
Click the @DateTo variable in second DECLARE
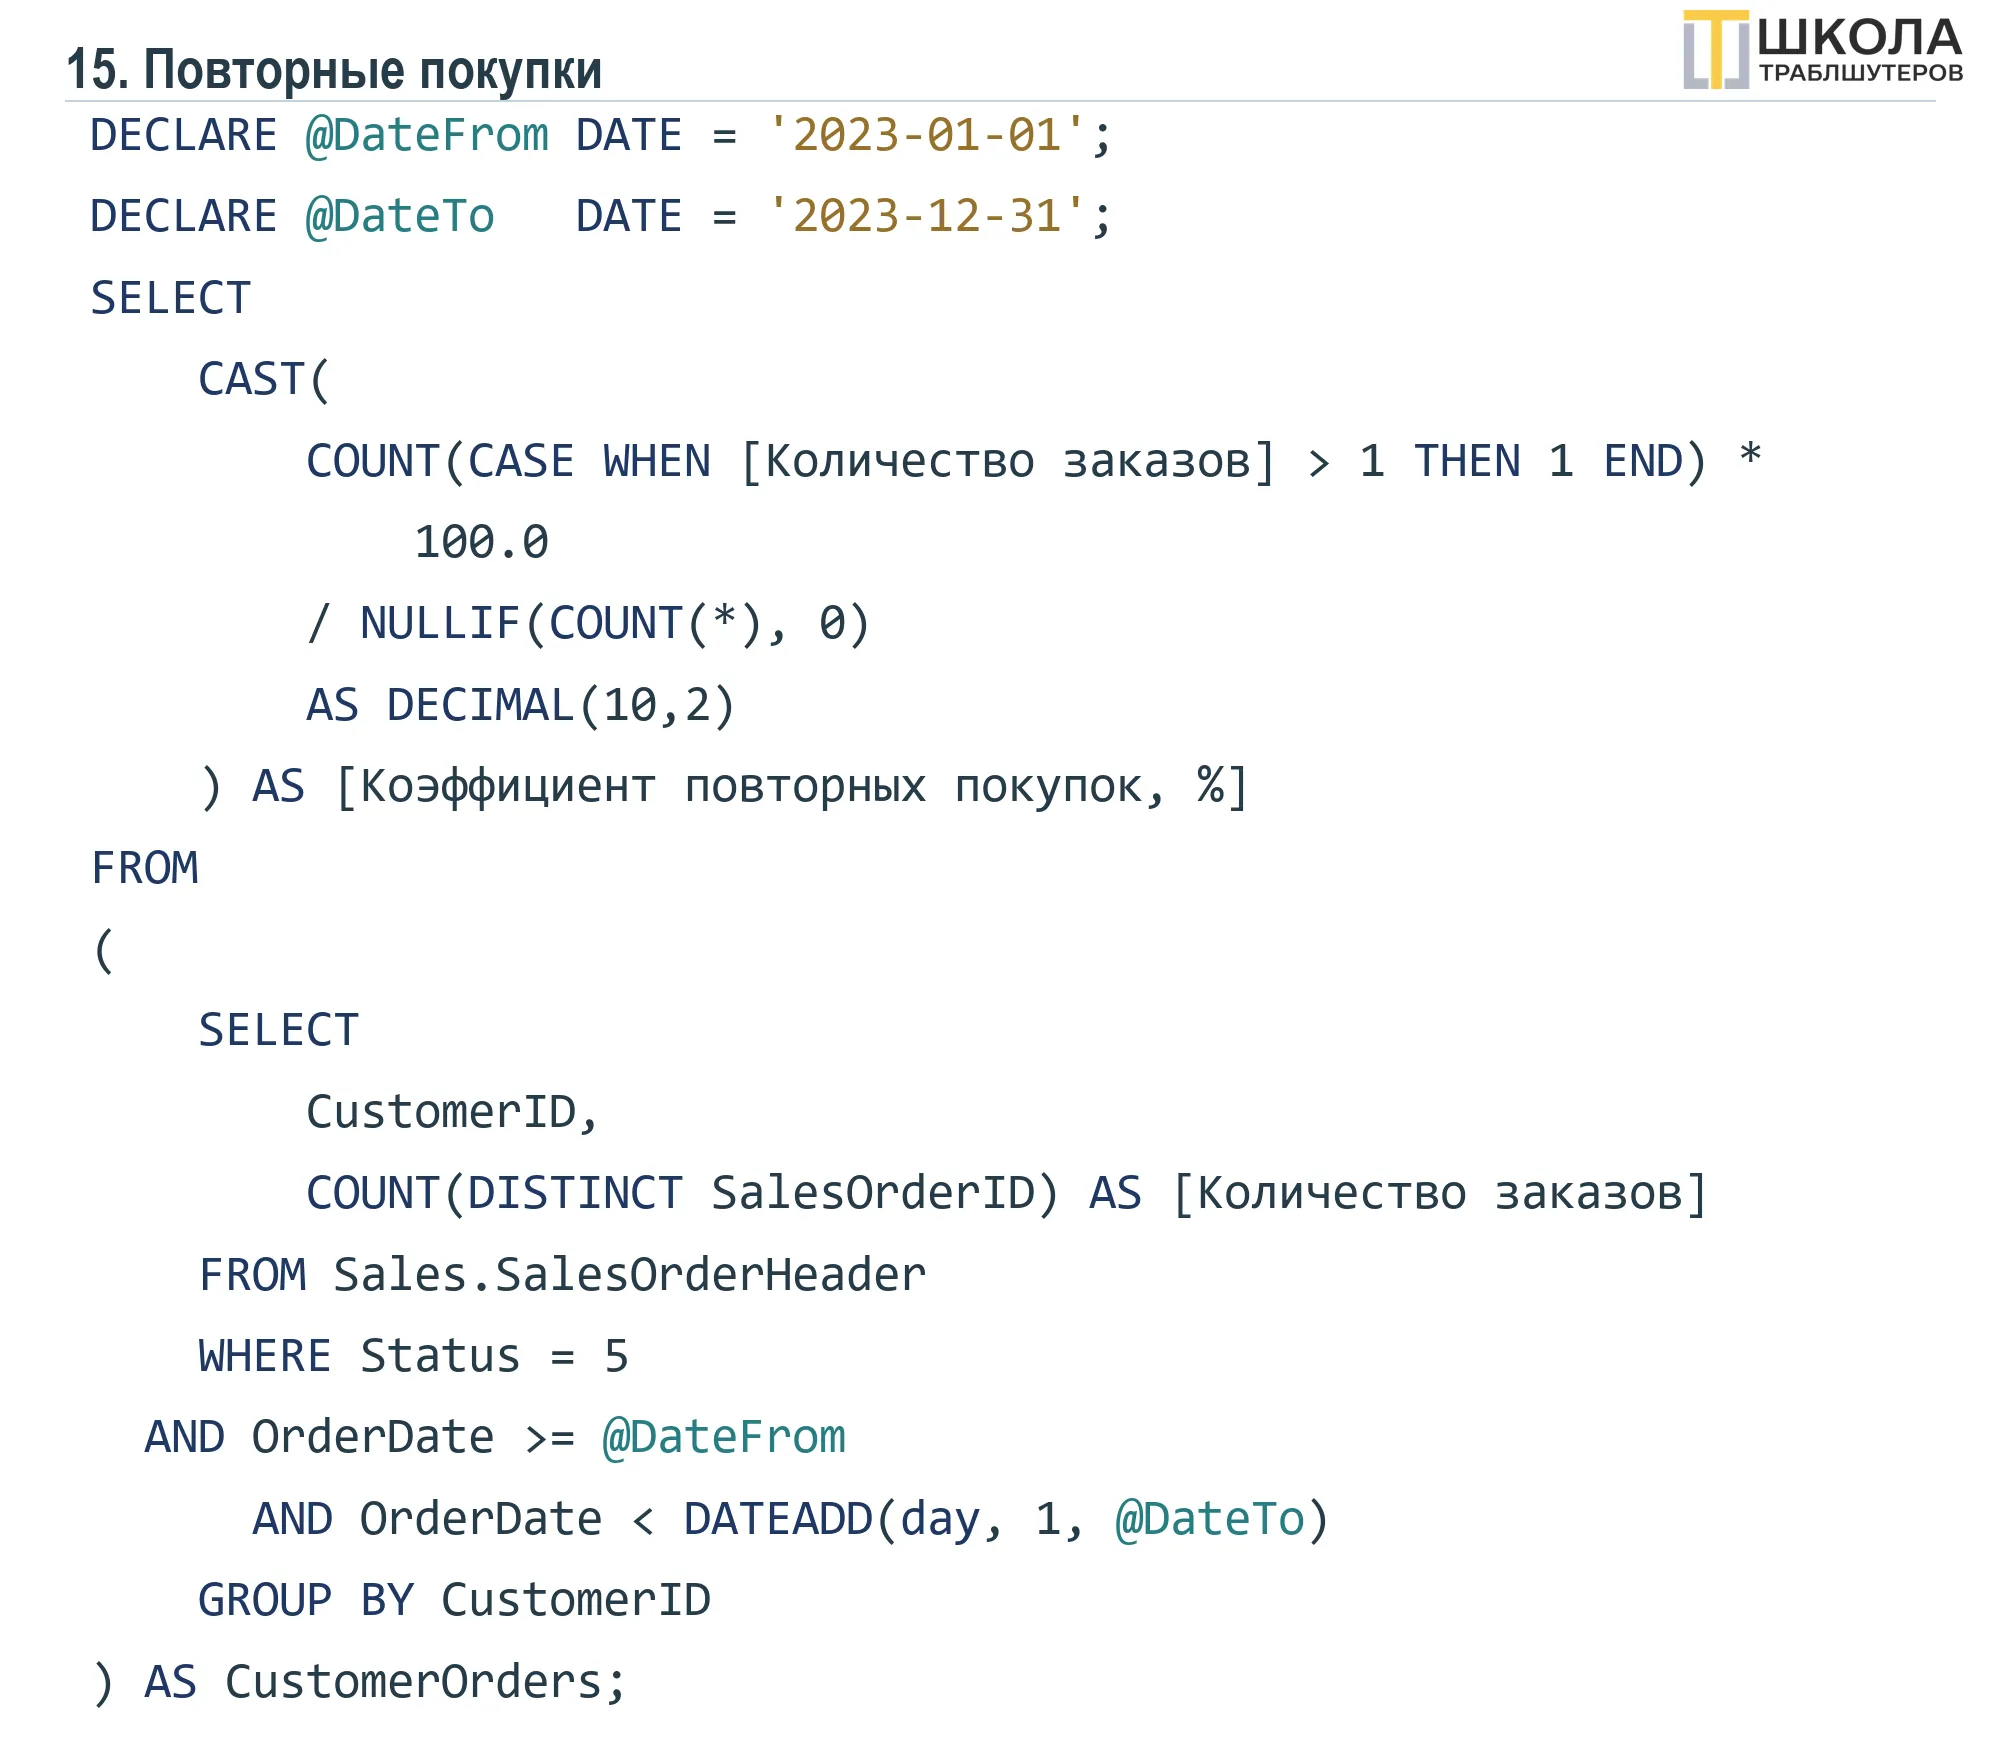(x=400, y=216)
